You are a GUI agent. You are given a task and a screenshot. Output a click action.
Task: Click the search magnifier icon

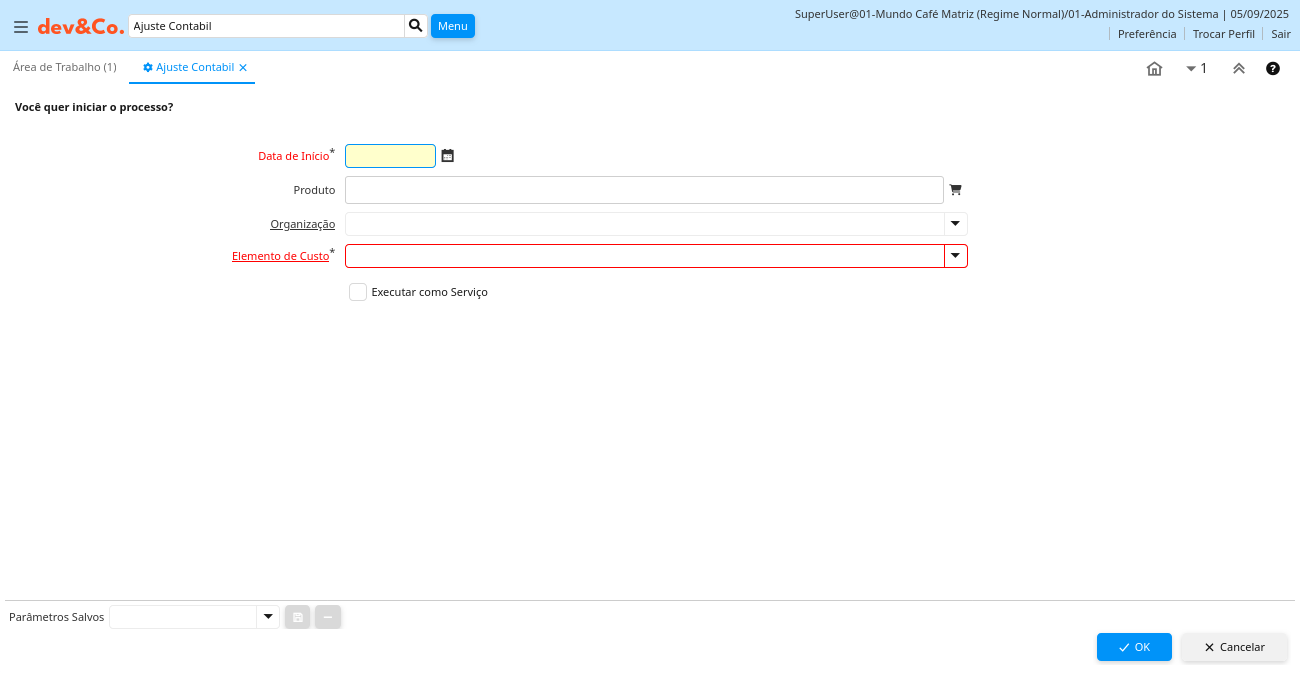pos(415,26)
